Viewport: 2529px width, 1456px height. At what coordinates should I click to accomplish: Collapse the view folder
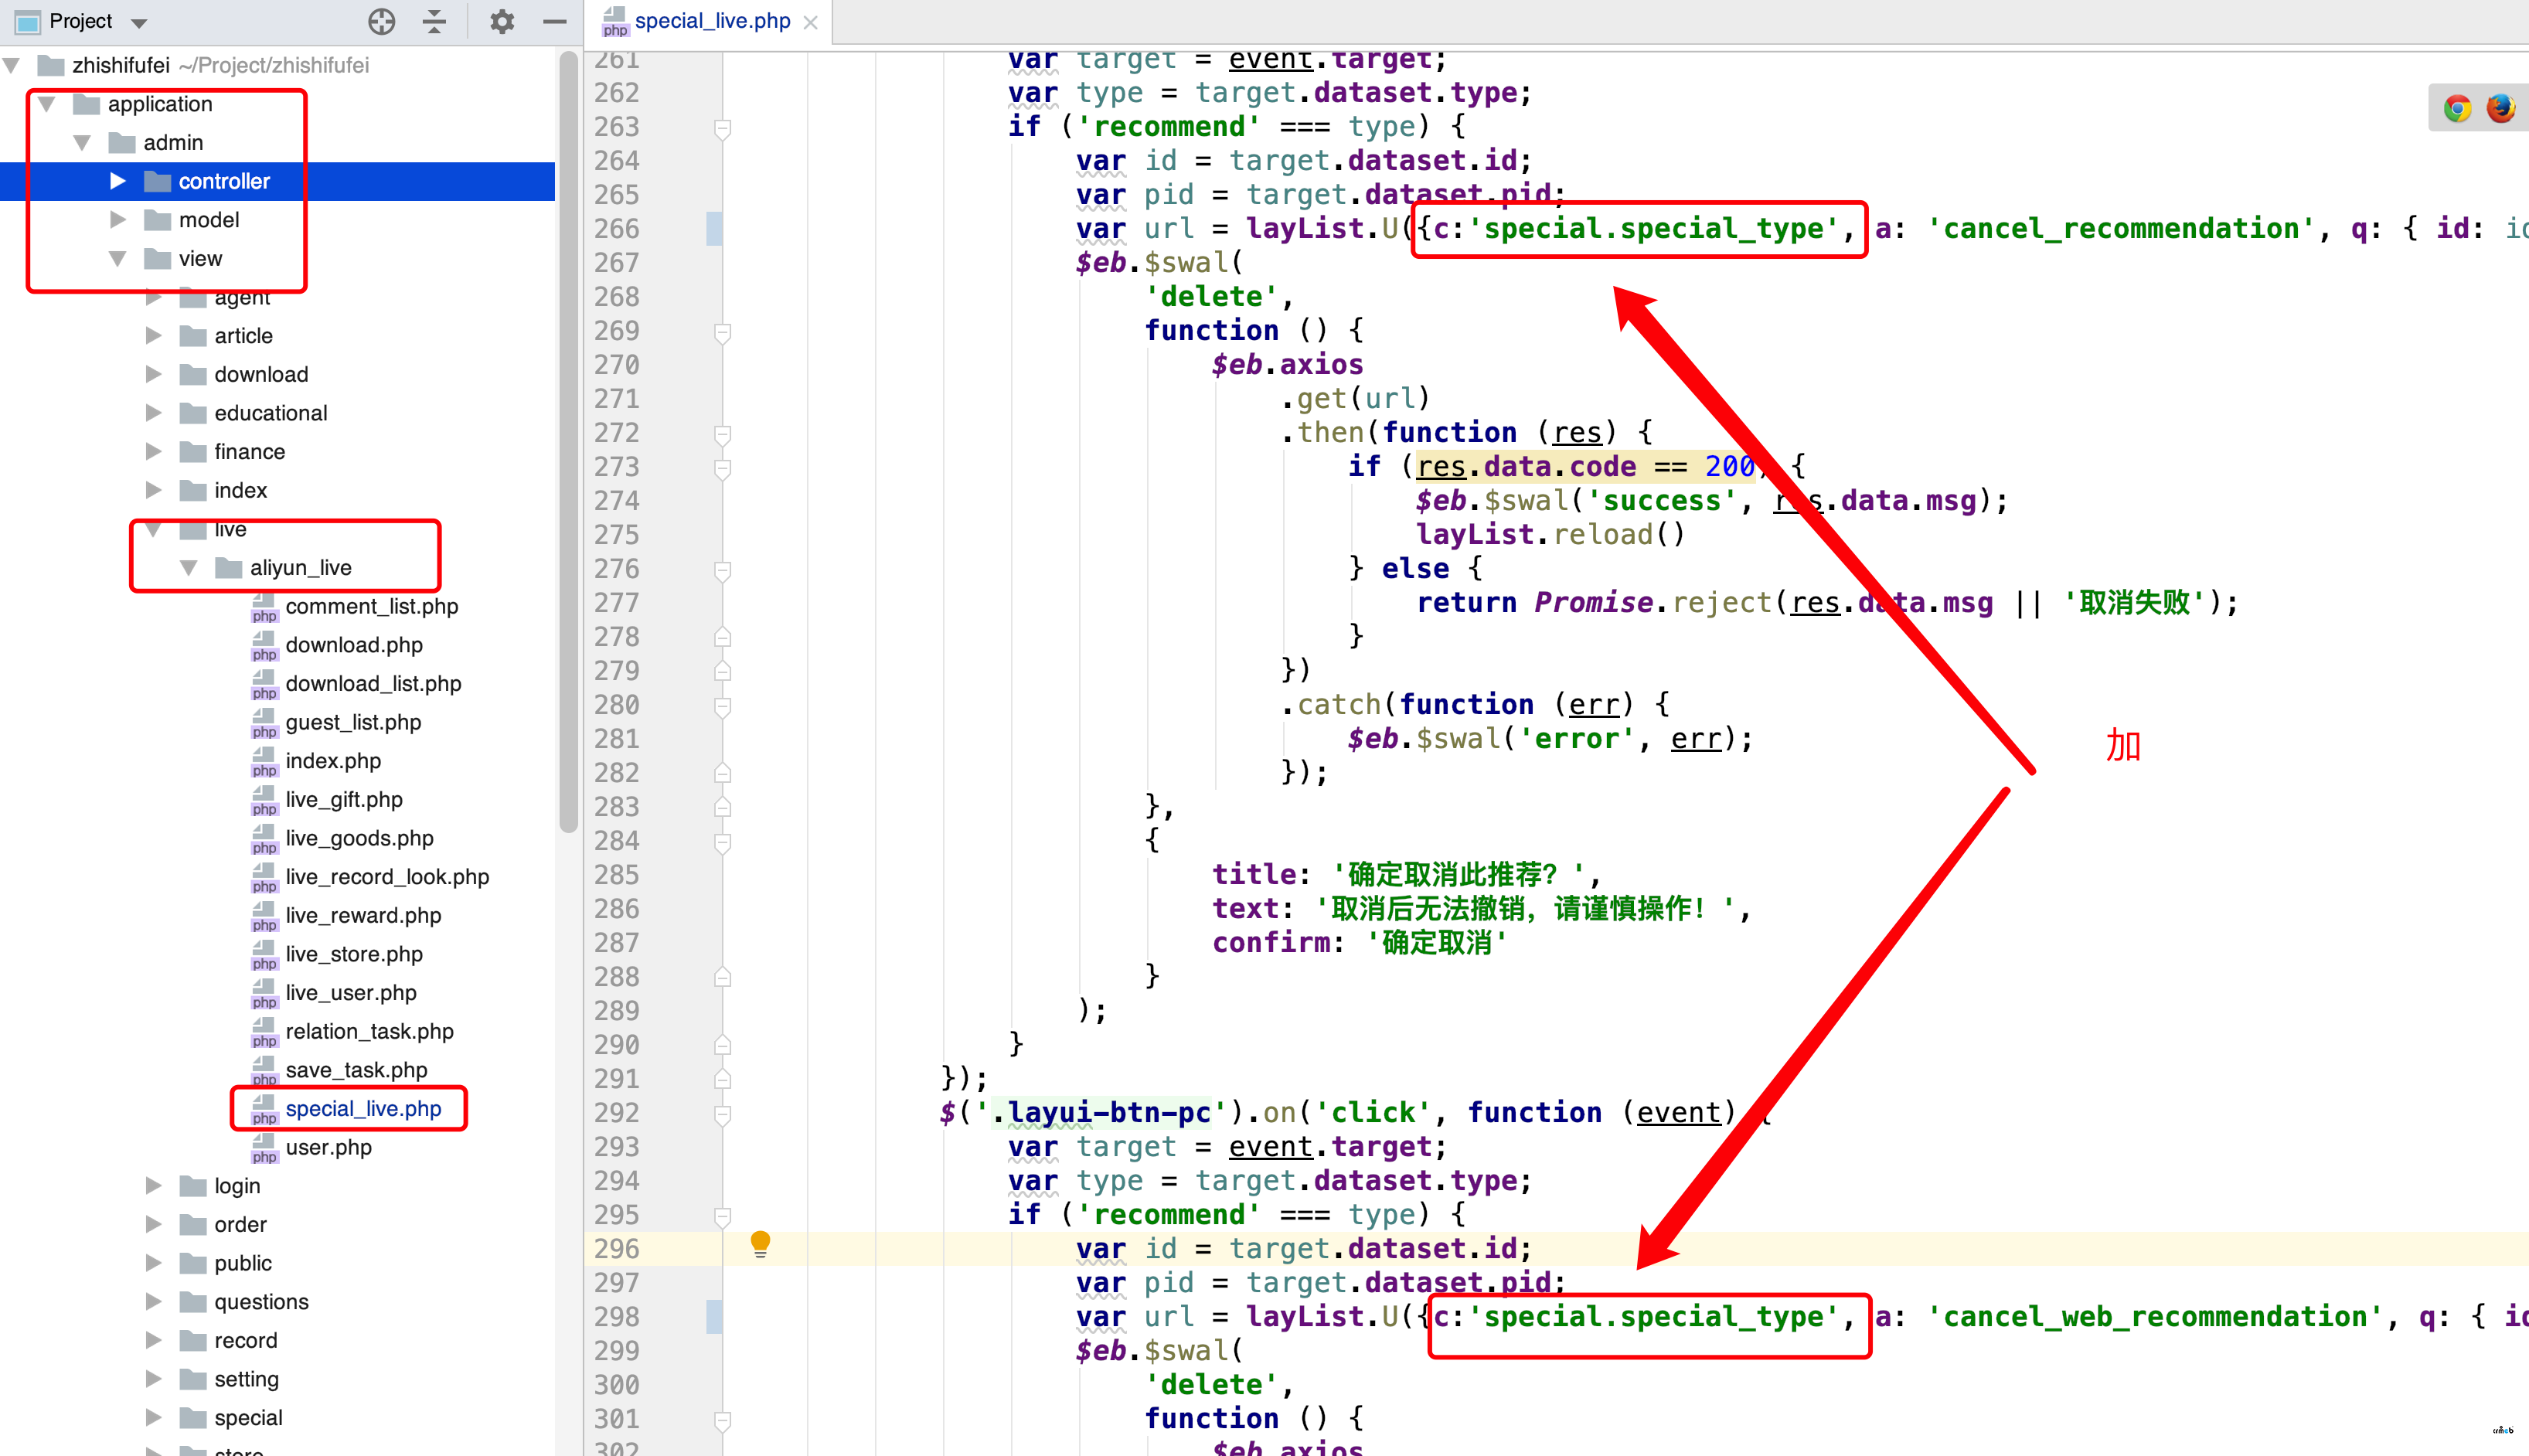click(x=118, y=259)
